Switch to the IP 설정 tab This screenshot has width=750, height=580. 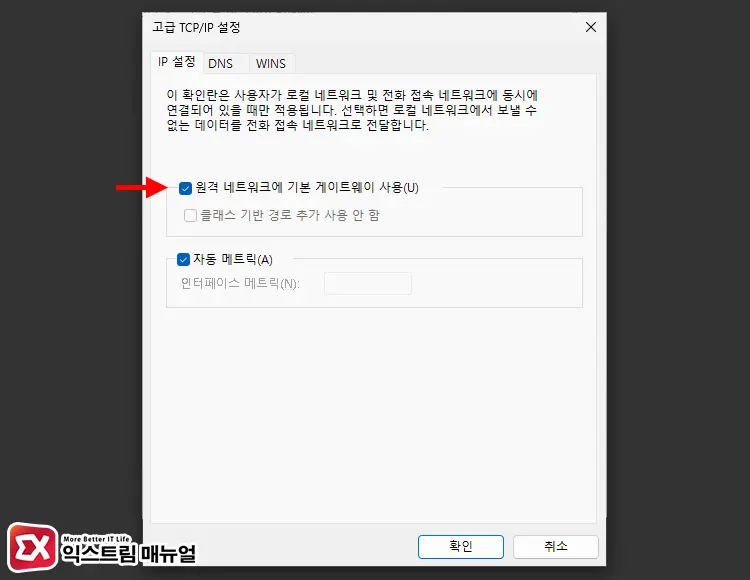(176, 62)
